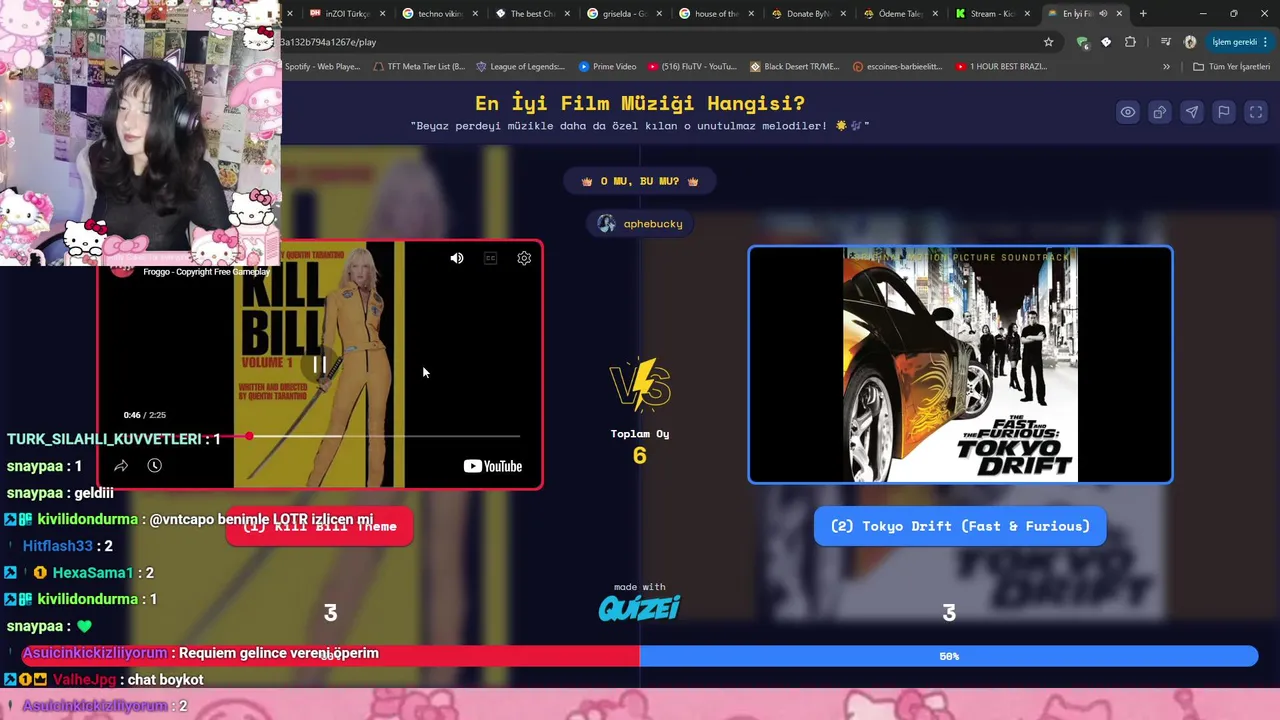The image size is (1280, 720).
Task: Expand hidden bookmarks with the double chevron
Action: 1166,67
